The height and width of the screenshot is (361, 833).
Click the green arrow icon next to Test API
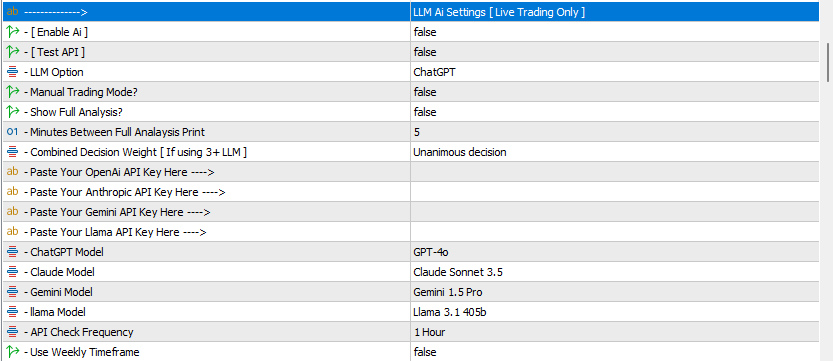click(13, 51)
